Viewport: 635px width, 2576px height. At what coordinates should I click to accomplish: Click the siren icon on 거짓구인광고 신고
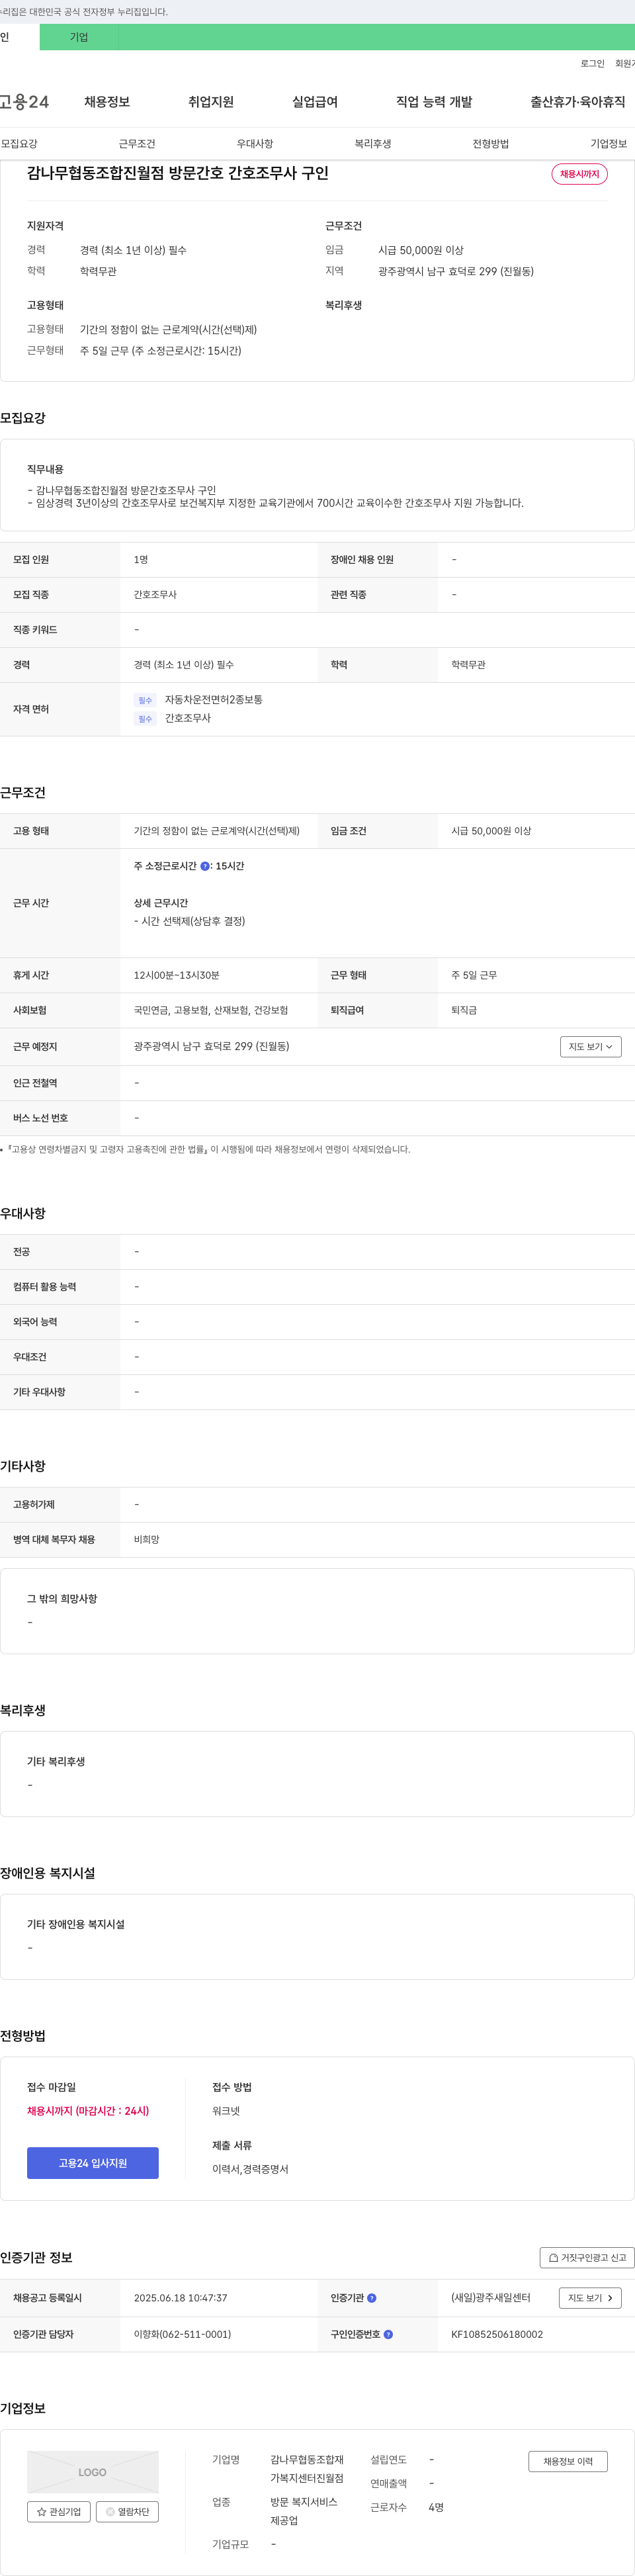click(553, 2257)
